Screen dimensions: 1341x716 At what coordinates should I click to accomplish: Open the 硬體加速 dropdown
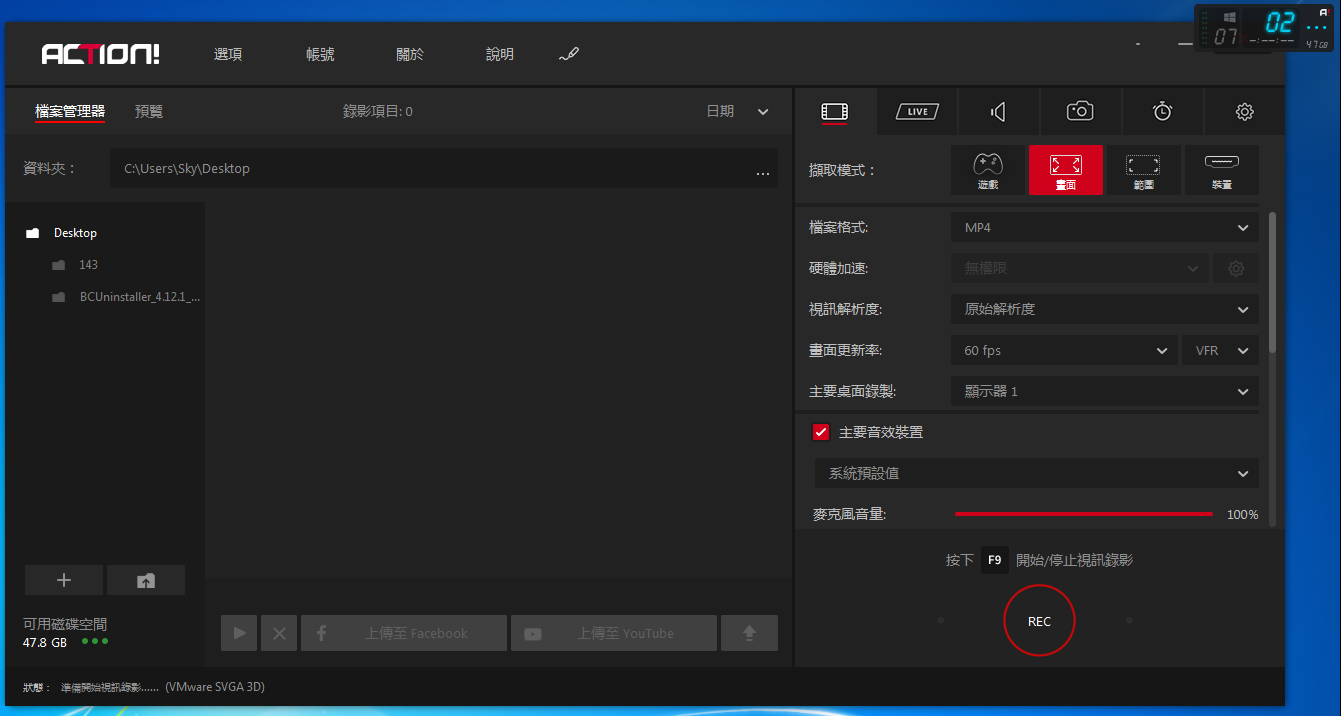click(x=1080, y=268)
